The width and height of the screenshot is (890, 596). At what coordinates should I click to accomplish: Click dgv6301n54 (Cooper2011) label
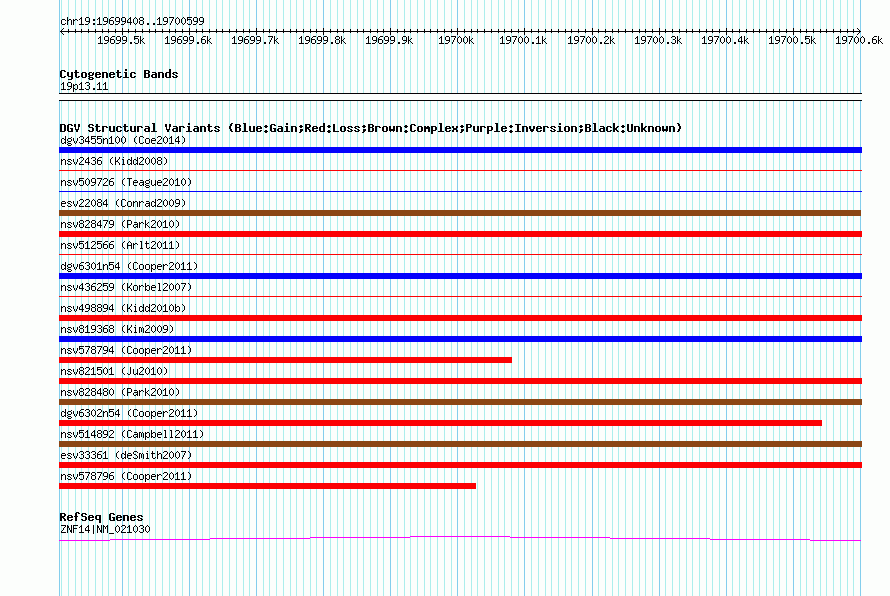[x=129, y=266]
